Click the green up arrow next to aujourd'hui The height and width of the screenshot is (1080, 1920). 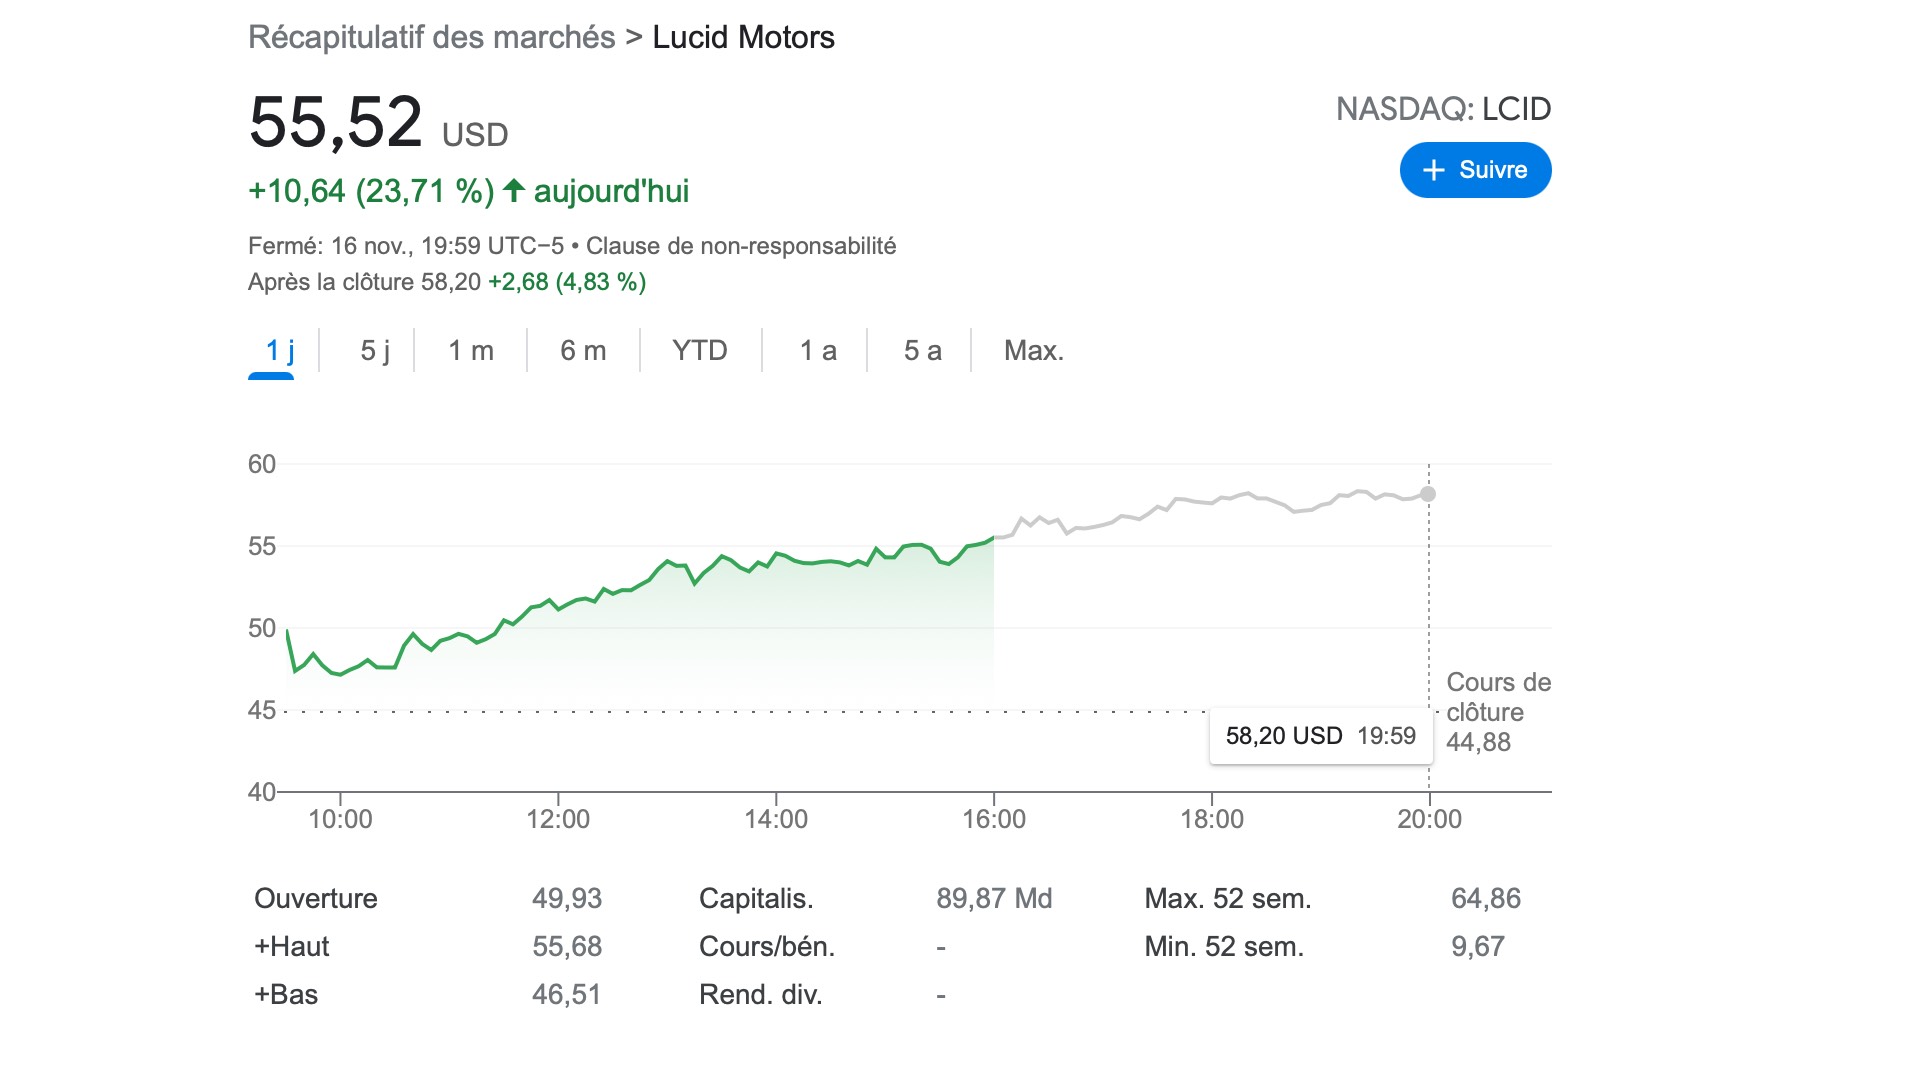(514, 190)
